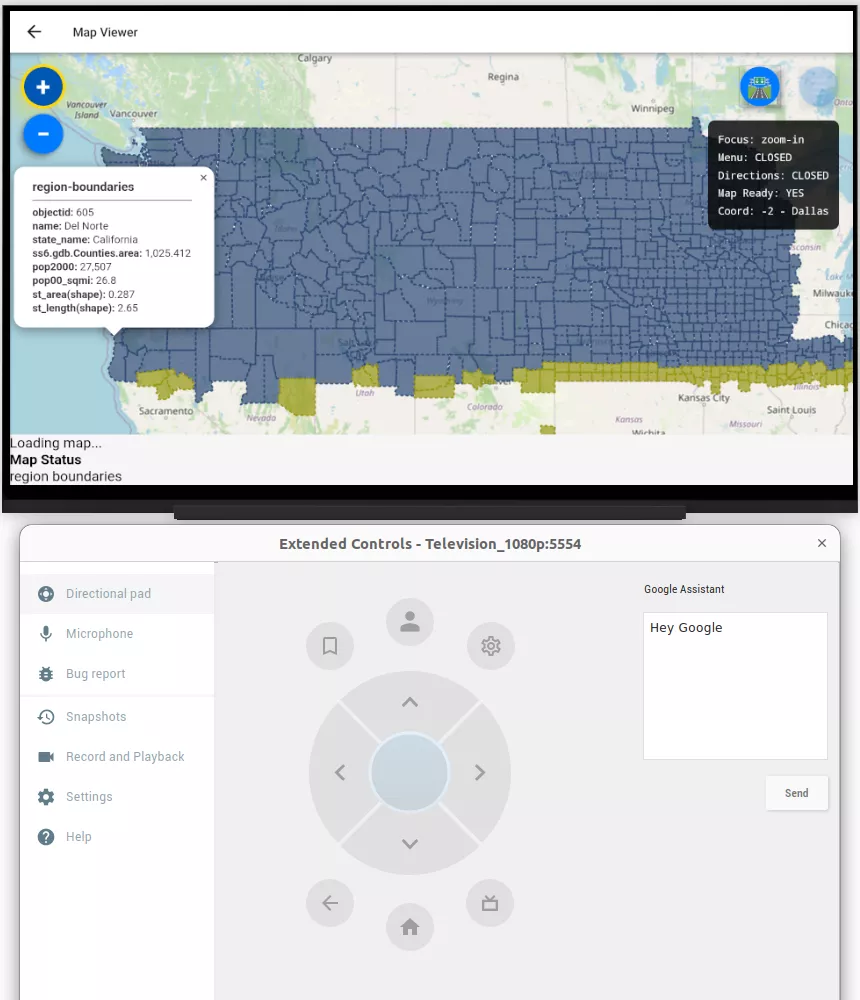860x1000 pixels.
Task: Close the region-boundaries popup
Action: 203,178
